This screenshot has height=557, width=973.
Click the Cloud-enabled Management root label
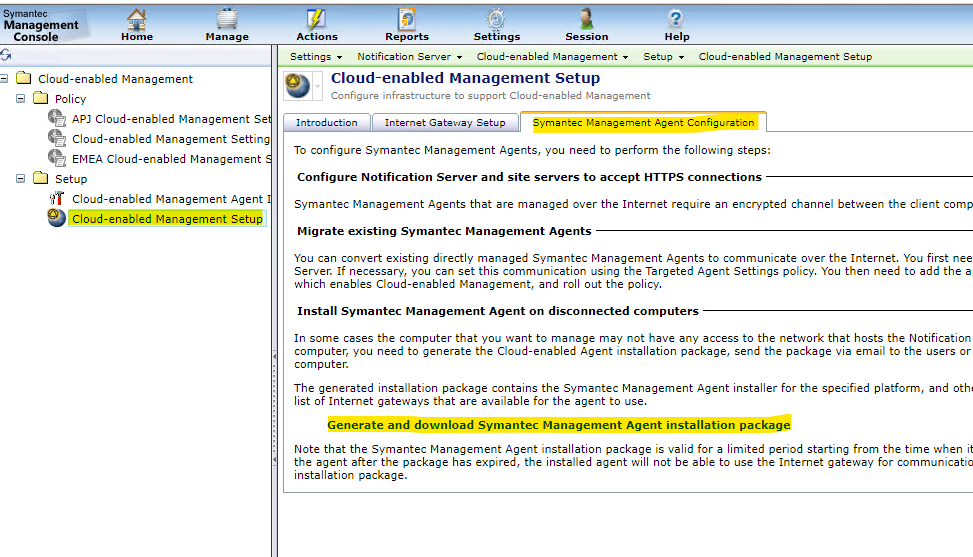click(x=115, y=79)
